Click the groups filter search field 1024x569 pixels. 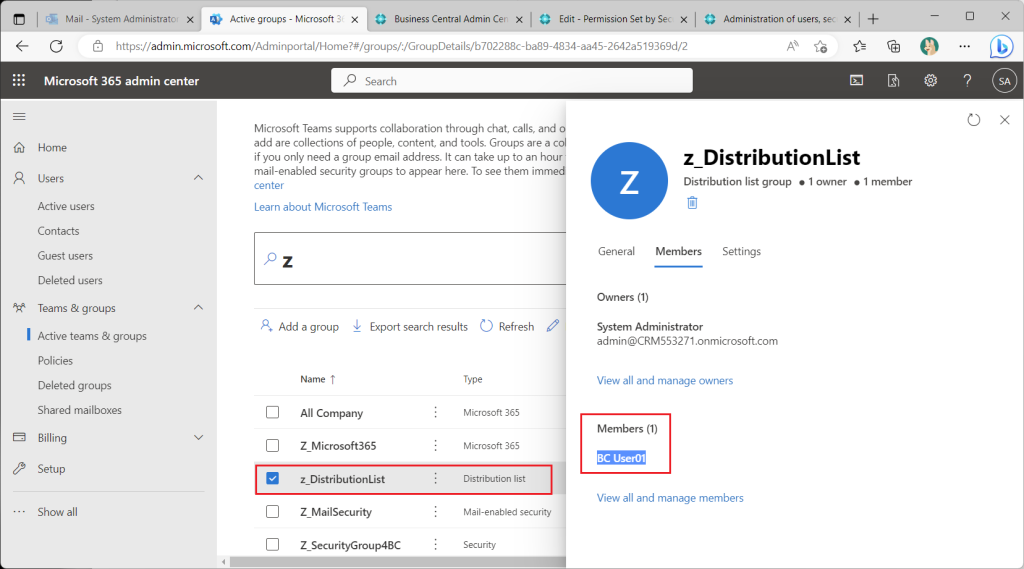410,259
